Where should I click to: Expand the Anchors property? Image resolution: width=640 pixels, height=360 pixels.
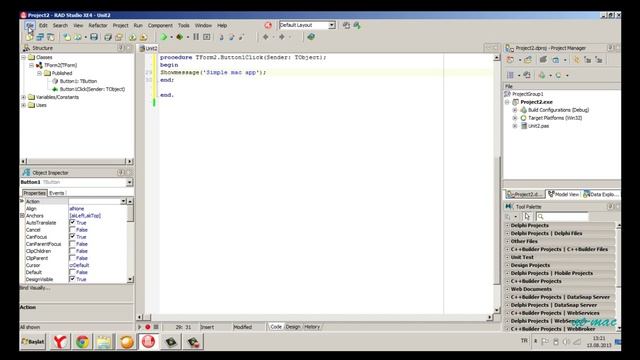pyautogui.click(x=22, y=216)
